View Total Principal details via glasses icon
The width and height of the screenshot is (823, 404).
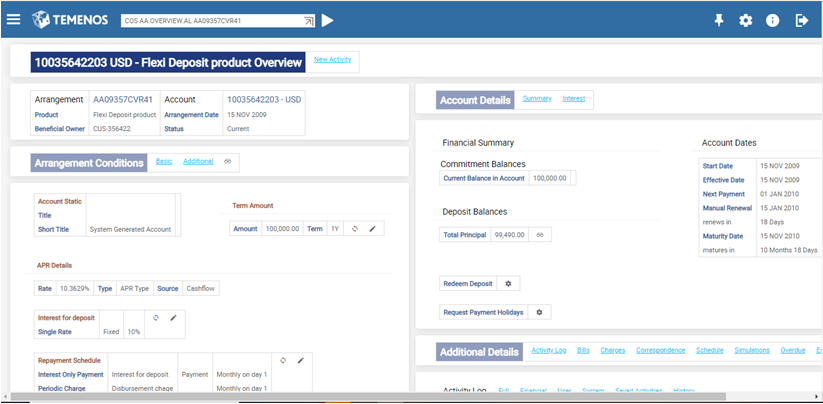(x=540, y=235)
